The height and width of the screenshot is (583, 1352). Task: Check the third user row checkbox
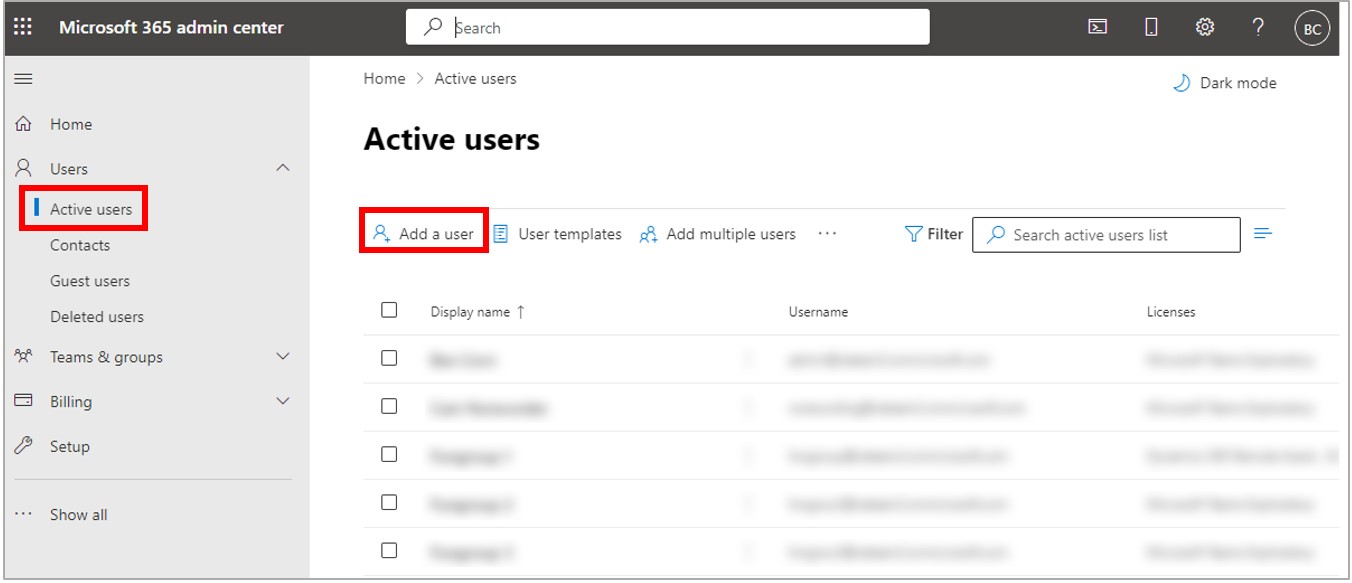(x=389, y=454)
